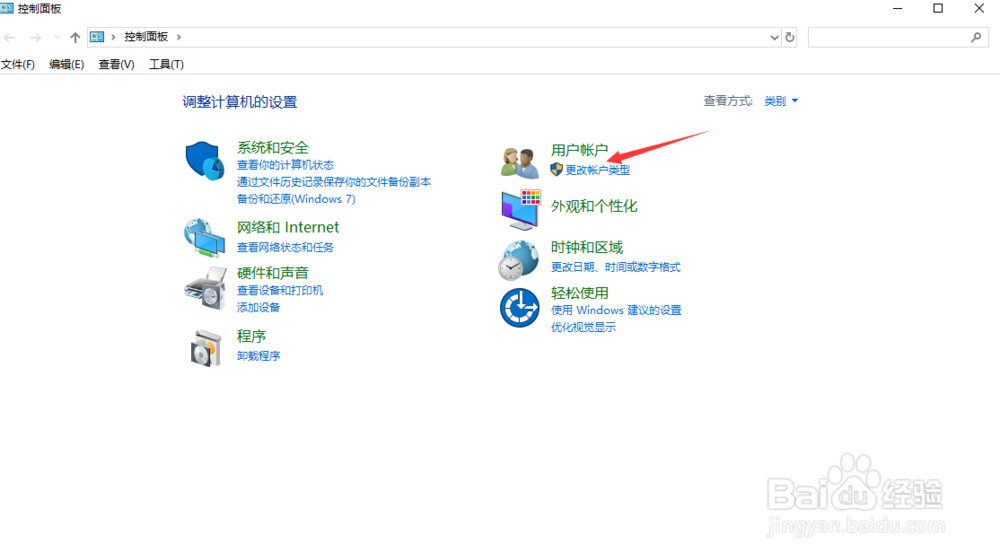Go back with the Back arrow

10,38
